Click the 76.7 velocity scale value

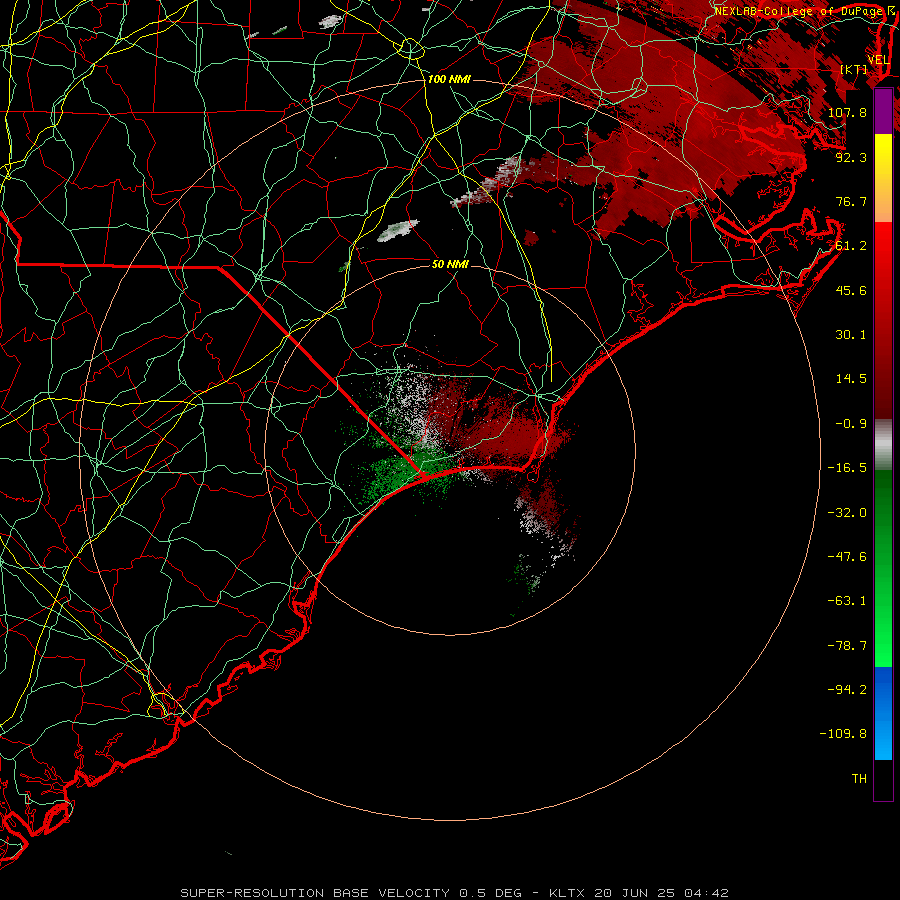click(851, 201)
